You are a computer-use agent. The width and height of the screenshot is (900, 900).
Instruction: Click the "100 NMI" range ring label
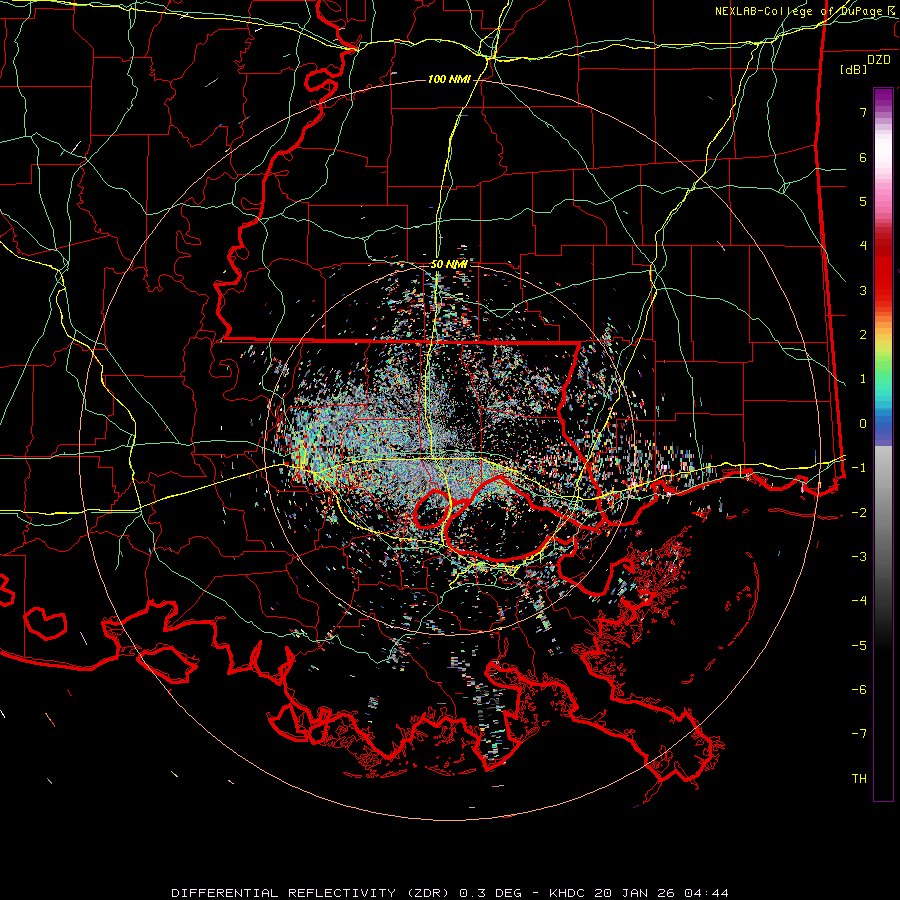pyautogui.click(x=449, y=79)
